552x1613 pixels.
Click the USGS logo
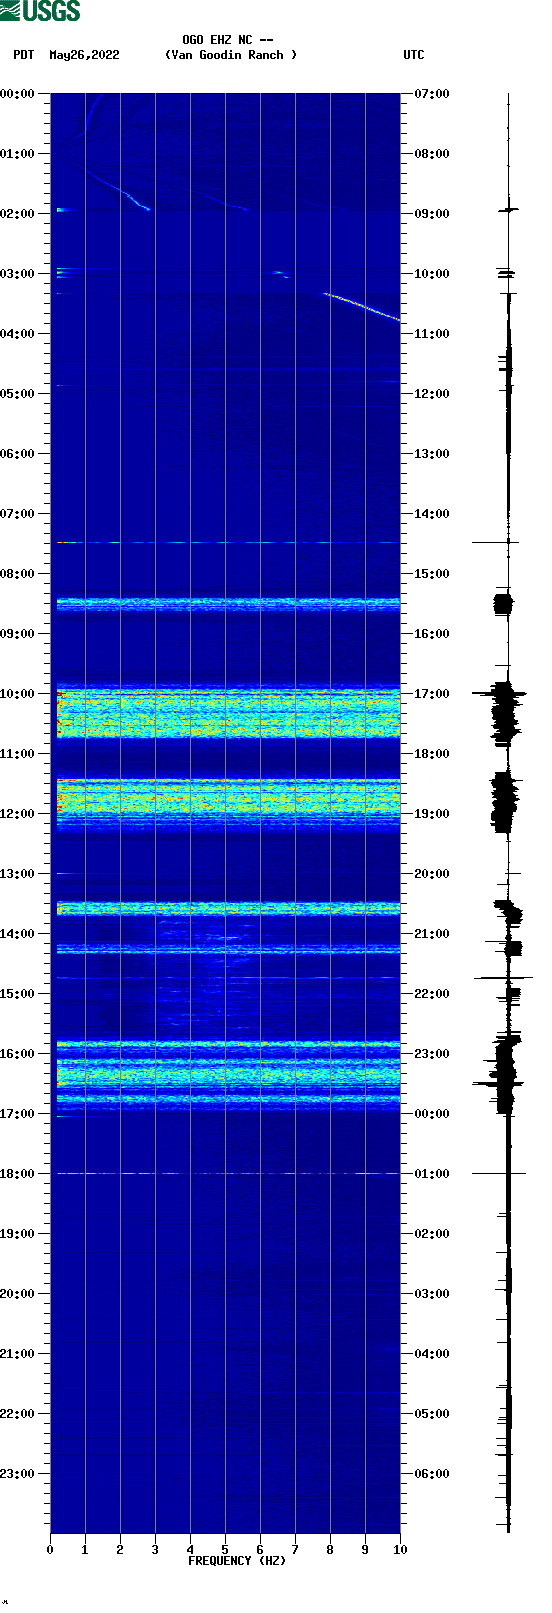40,11
